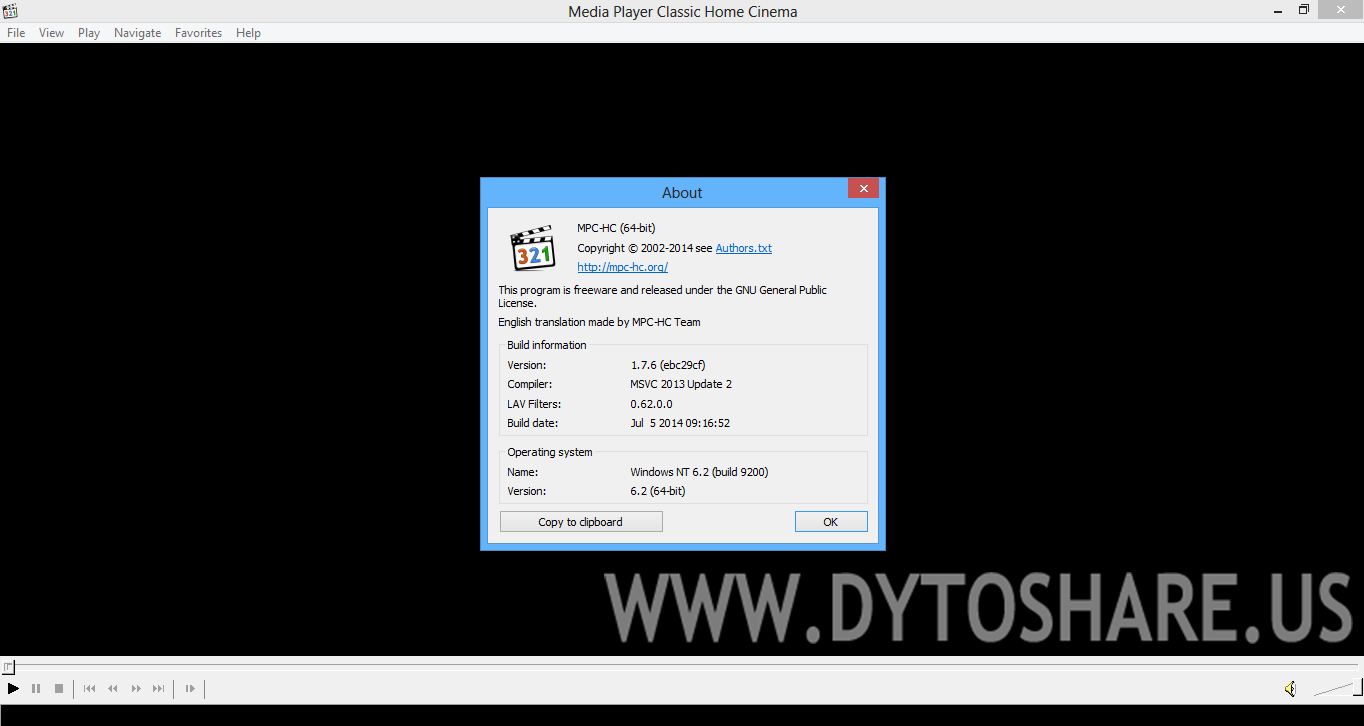Skip to previous track icon
Screen dimensions: 1364x726
coord(89,688)
